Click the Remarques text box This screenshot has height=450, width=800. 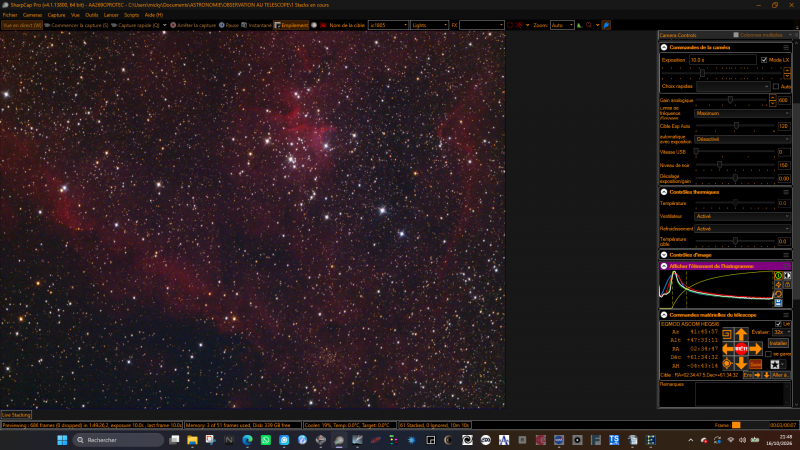click(x=742, y=394)
